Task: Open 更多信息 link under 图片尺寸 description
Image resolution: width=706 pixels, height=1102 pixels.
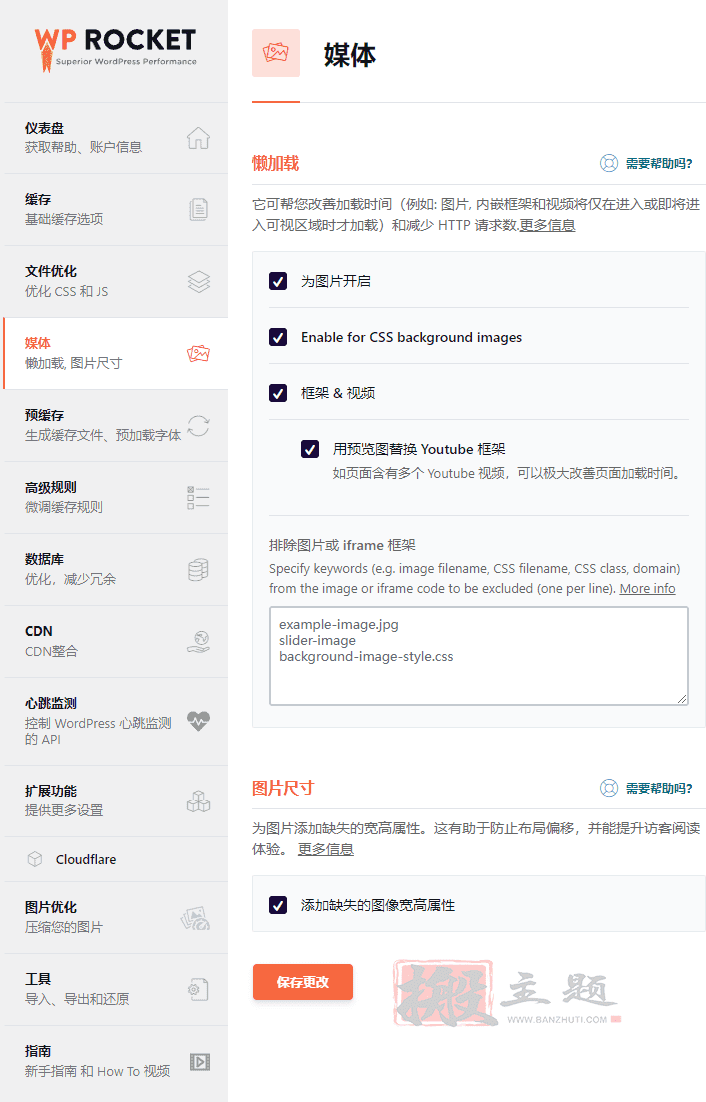Action: [x=325, y=849]
